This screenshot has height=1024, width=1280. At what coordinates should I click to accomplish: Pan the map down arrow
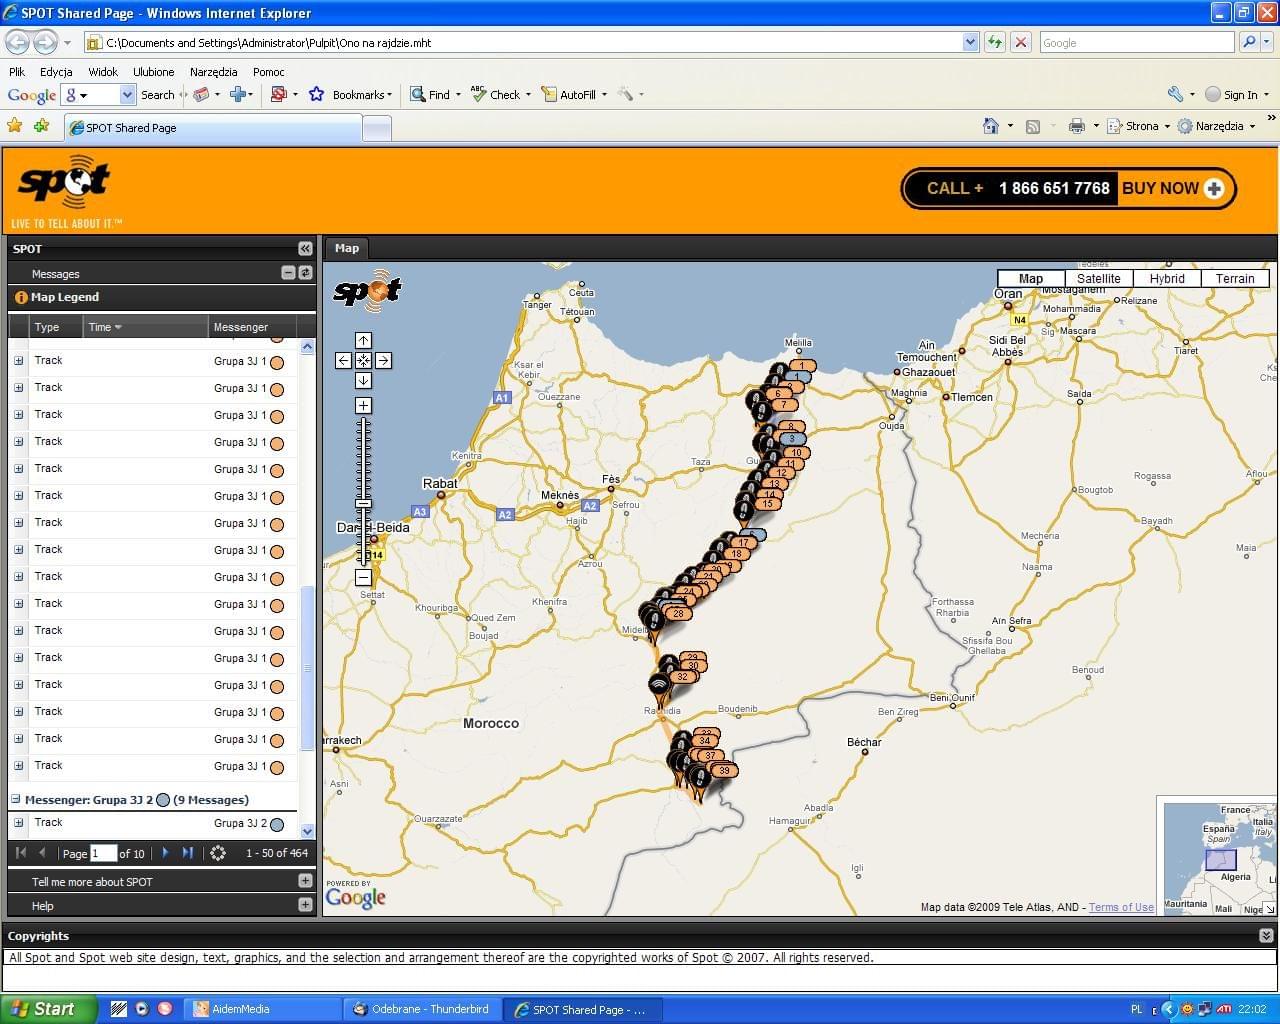[x=363, y=380]
